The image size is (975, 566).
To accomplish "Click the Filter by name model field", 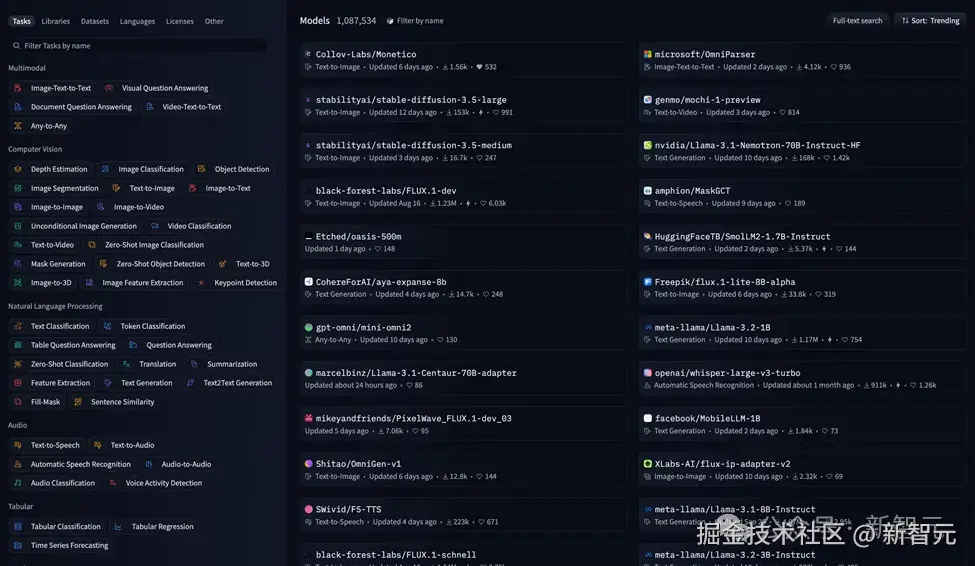I will (471, 21).
